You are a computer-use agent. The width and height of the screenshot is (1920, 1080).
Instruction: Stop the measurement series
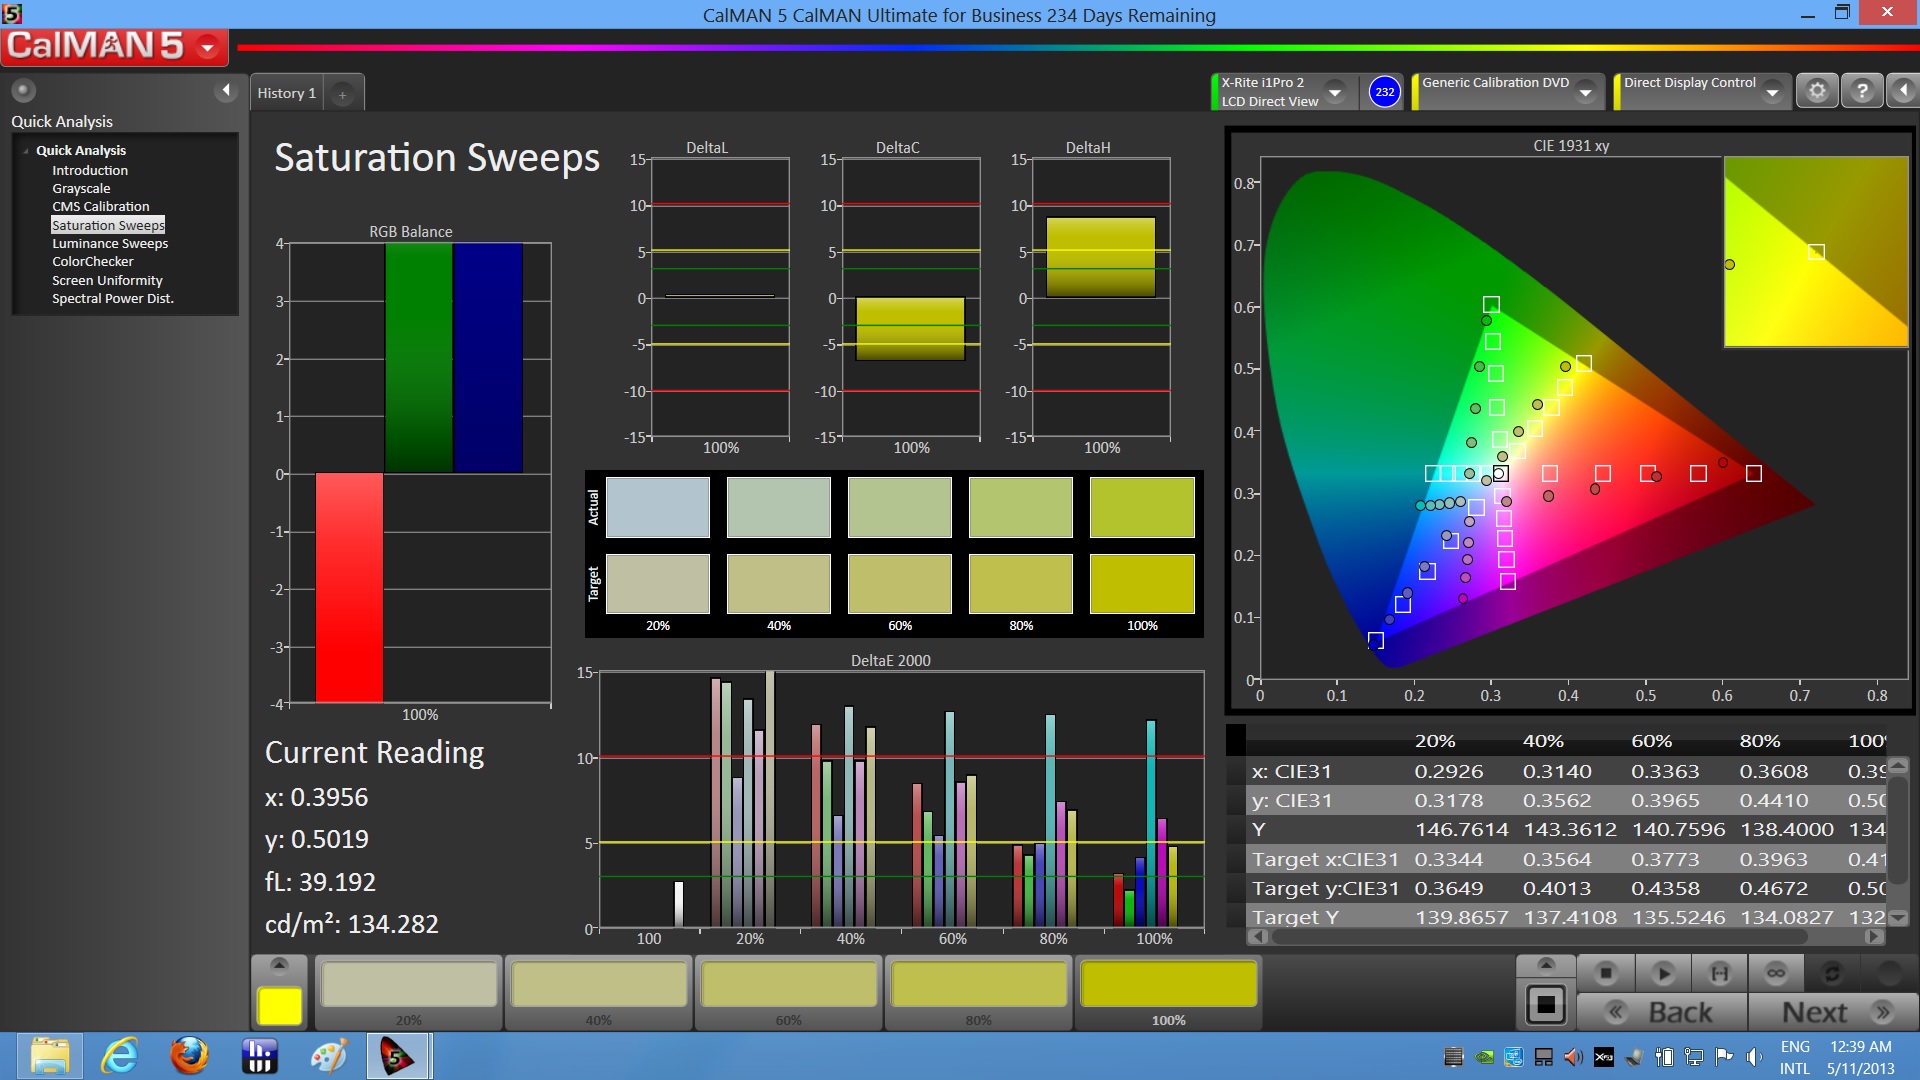click(1606, 972)
